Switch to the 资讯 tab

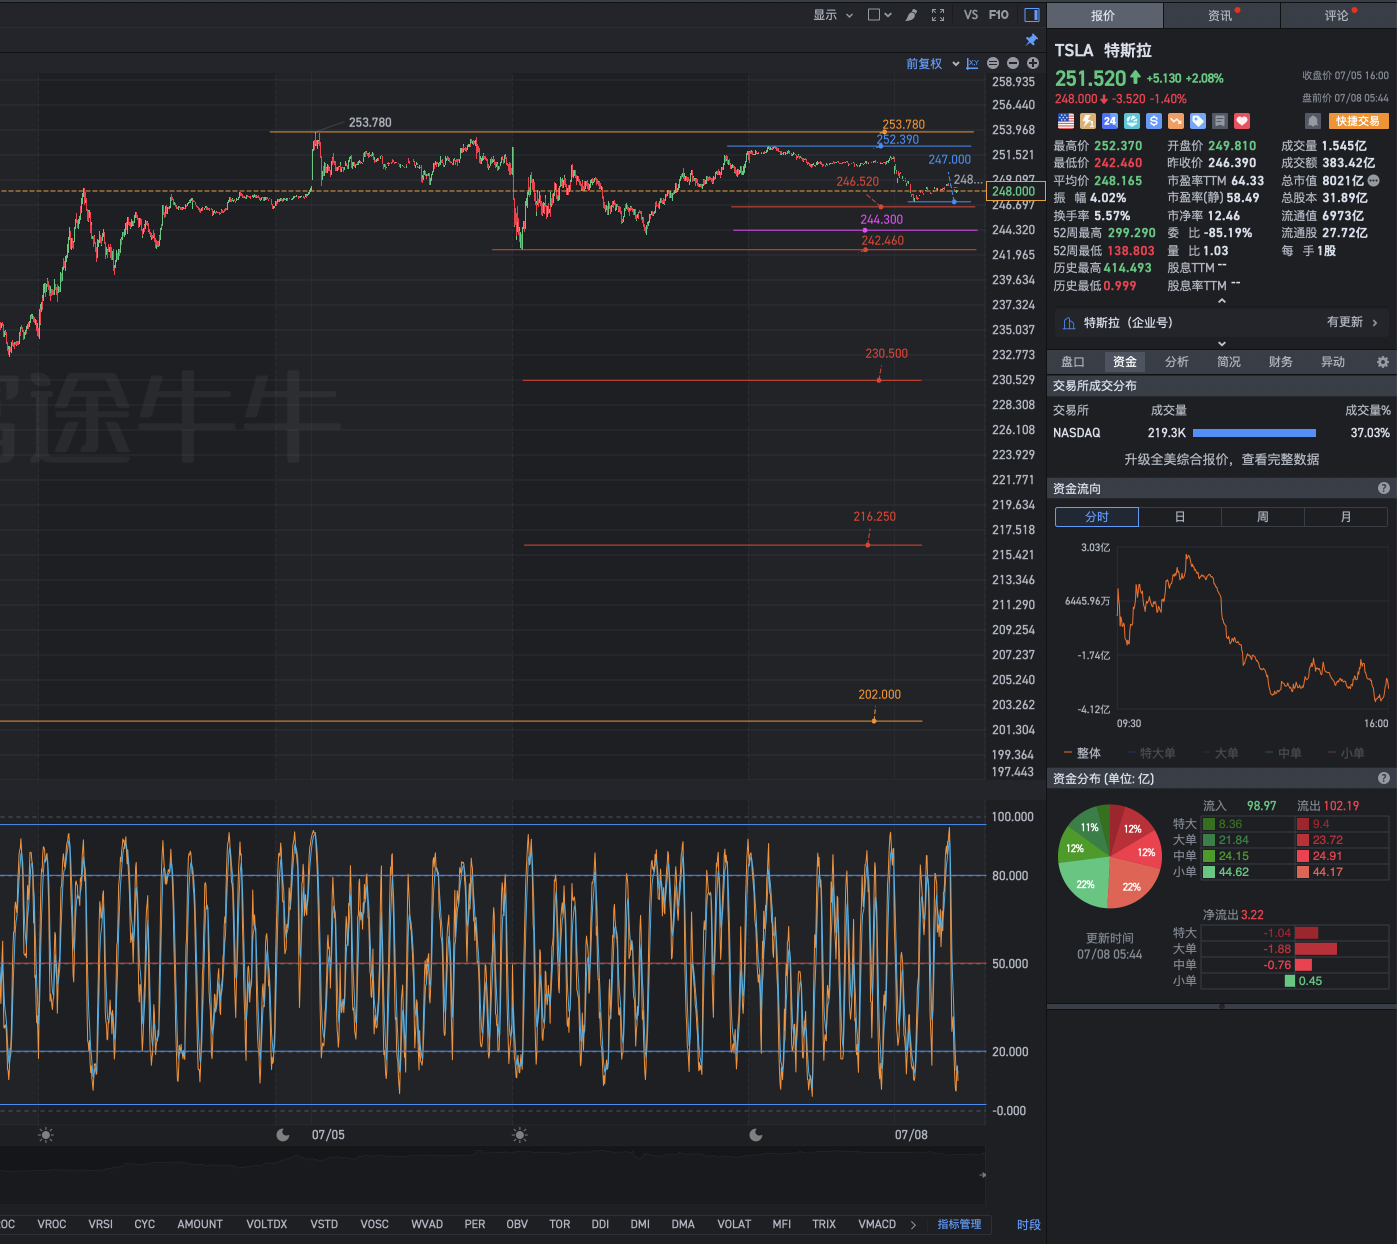pos(1221,15)
